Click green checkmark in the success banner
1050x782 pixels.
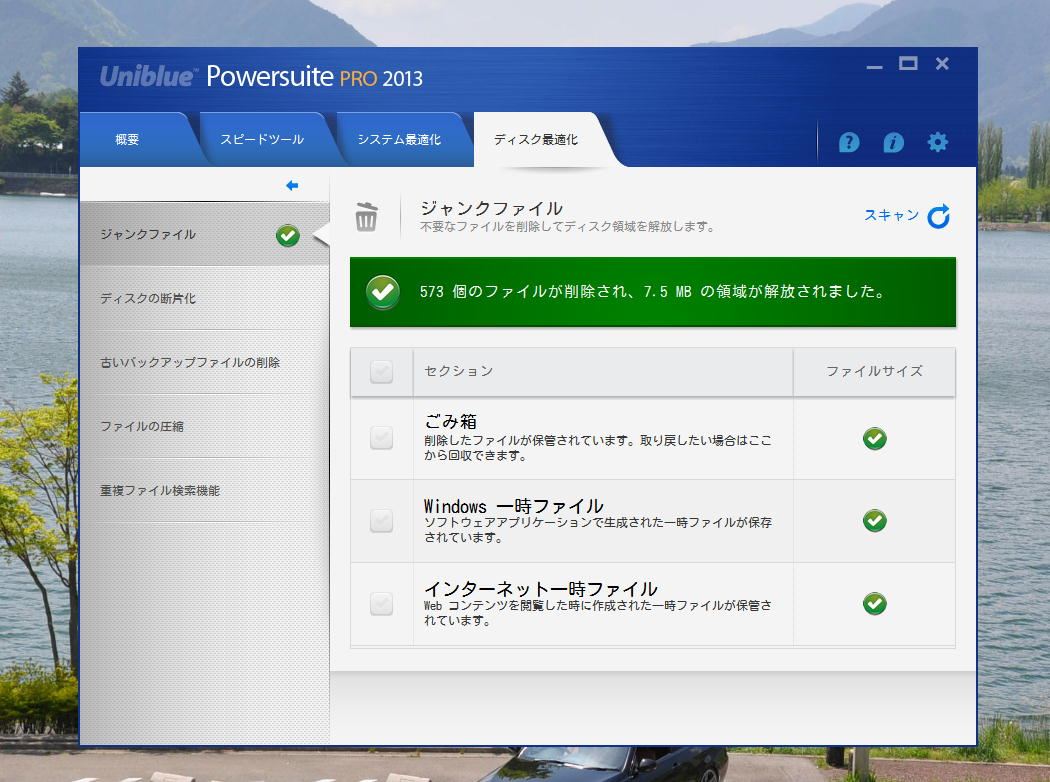(x=383, y=292)
